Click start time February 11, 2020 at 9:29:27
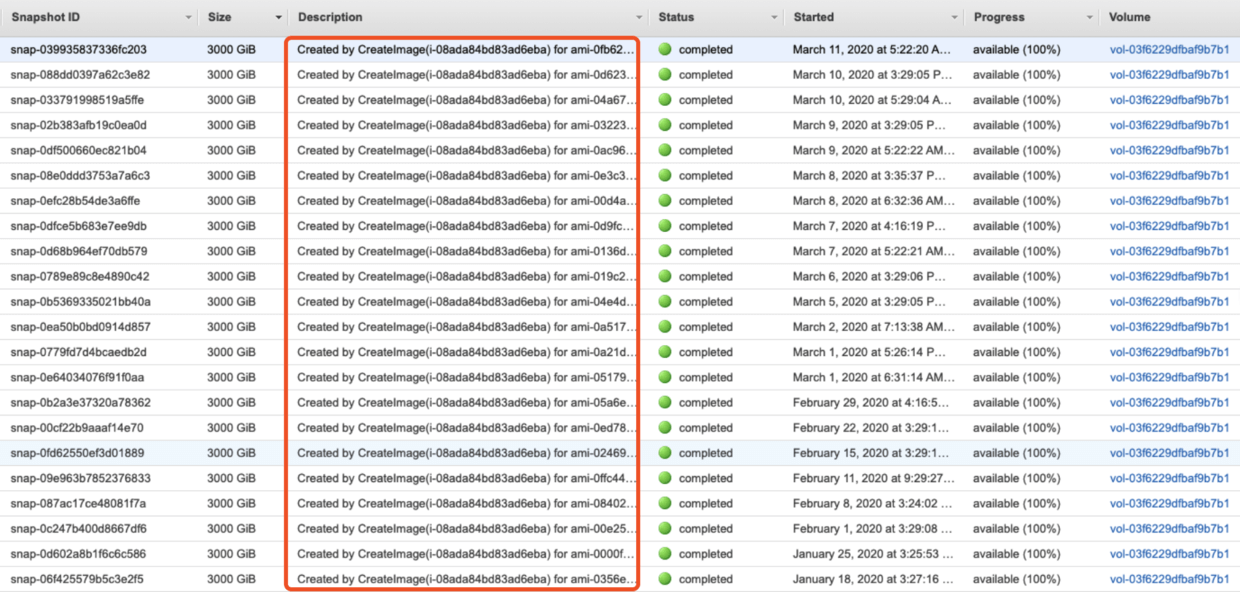Image resolution: width=1240 pixels, height=592 pixels. pyautogui.click(x=873, y=478)
